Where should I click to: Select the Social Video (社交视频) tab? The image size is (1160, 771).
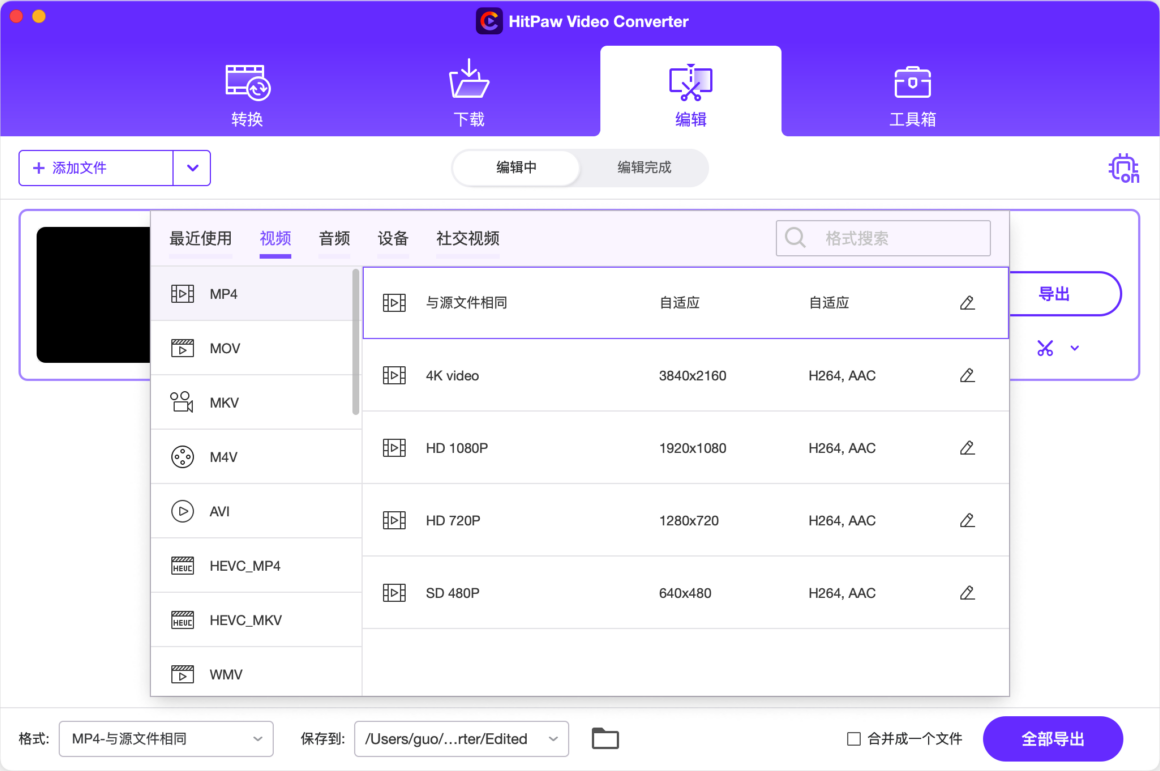pyautogui.click(x=468, y=238)
